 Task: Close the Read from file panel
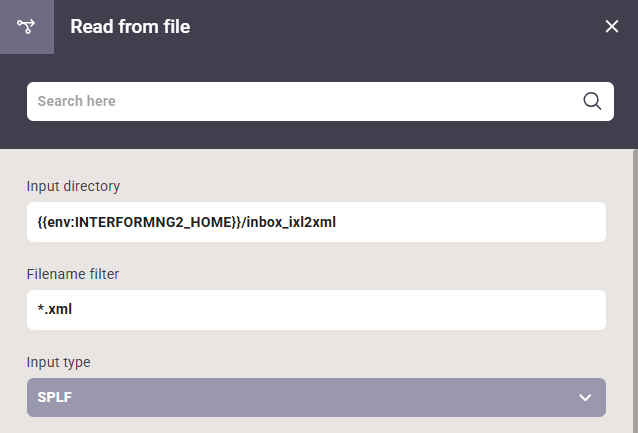tap(612, 26)
